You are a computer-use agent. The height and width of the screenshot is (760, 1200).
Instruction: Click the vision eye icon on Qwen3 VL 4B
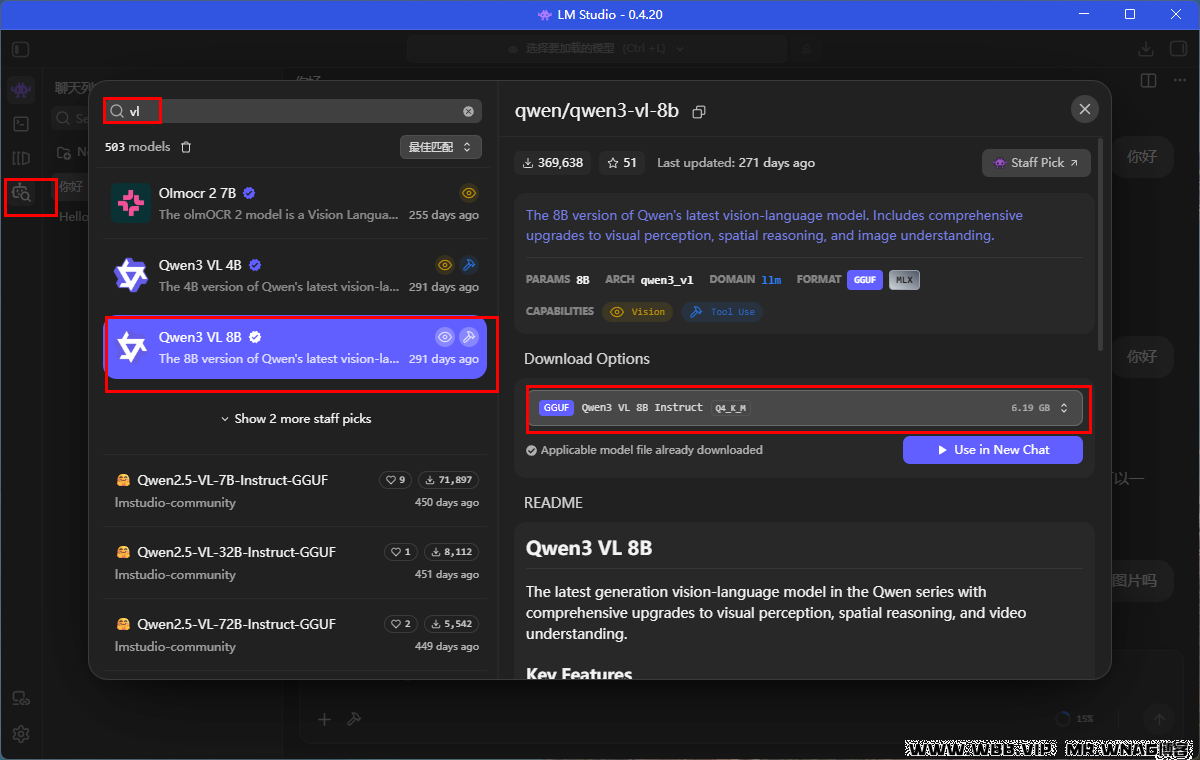(x=446, y=265)
